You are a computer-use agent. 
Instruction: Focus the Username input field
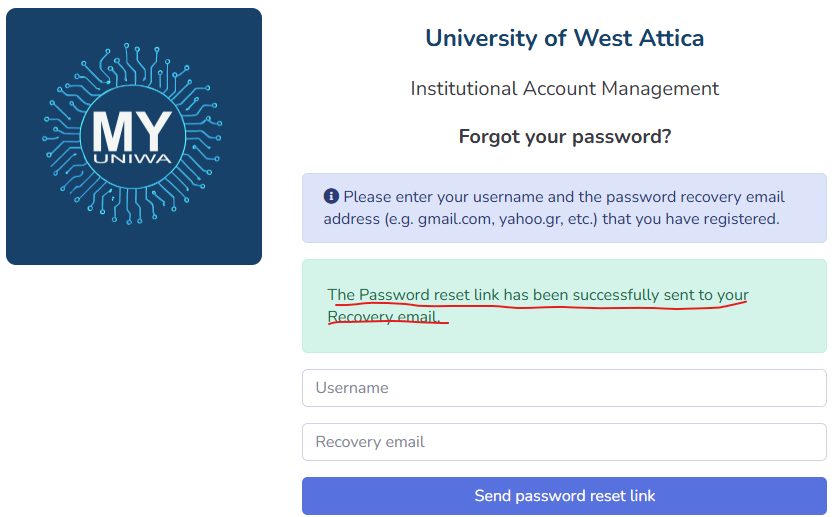click(564, 388)
